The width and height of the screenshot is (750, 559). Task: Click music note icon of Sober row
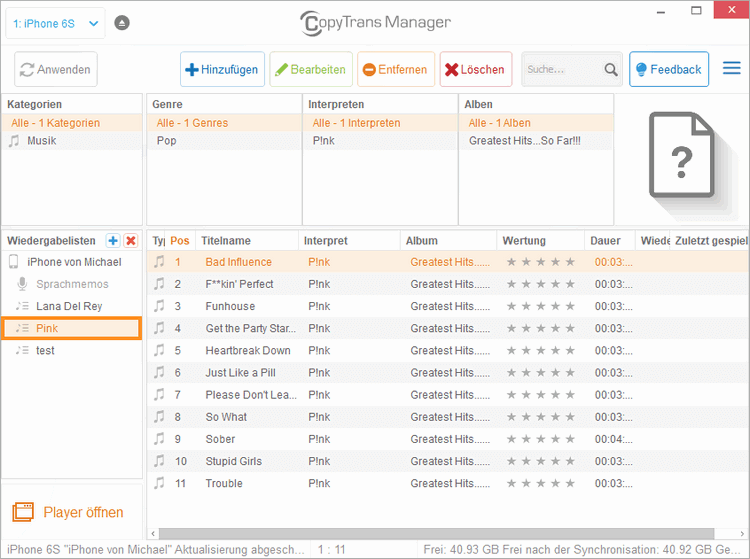(x=159, y=438)
